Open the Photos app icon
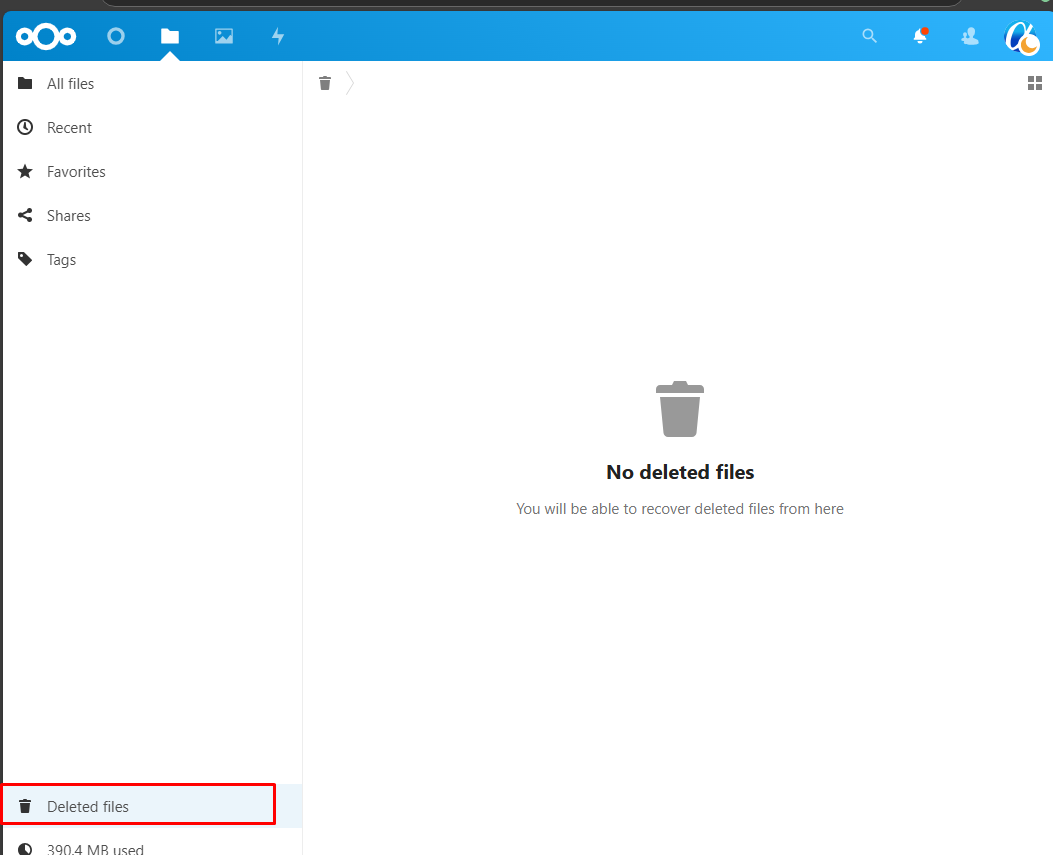This screenshot has height=855, width=1053. pyautogui.click(x=224, y=37)
